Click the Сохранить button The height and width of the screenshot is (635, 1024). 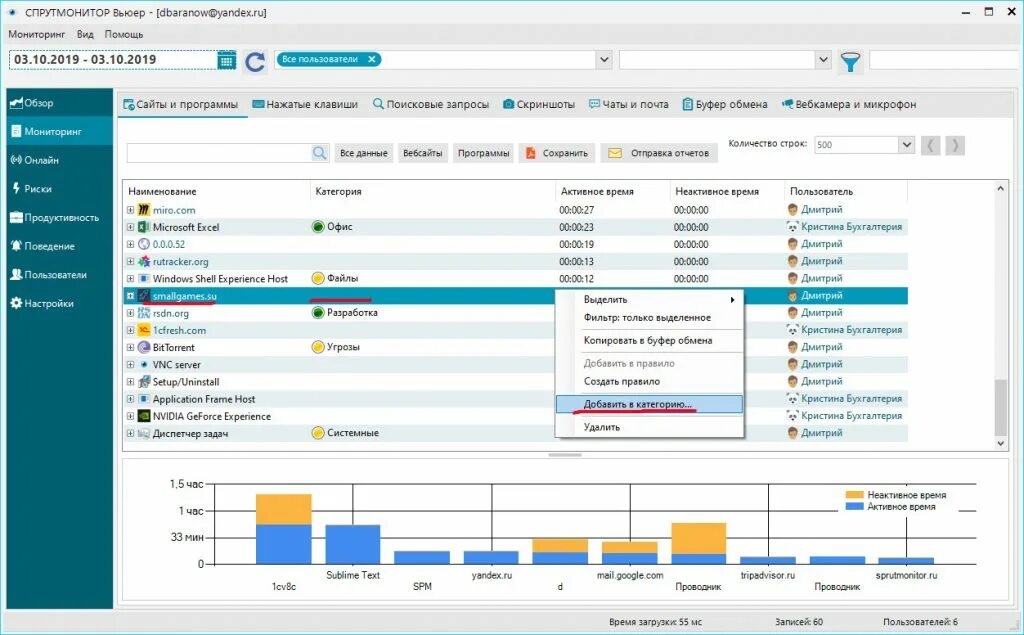pyautogui.click(x=557, y=153)
